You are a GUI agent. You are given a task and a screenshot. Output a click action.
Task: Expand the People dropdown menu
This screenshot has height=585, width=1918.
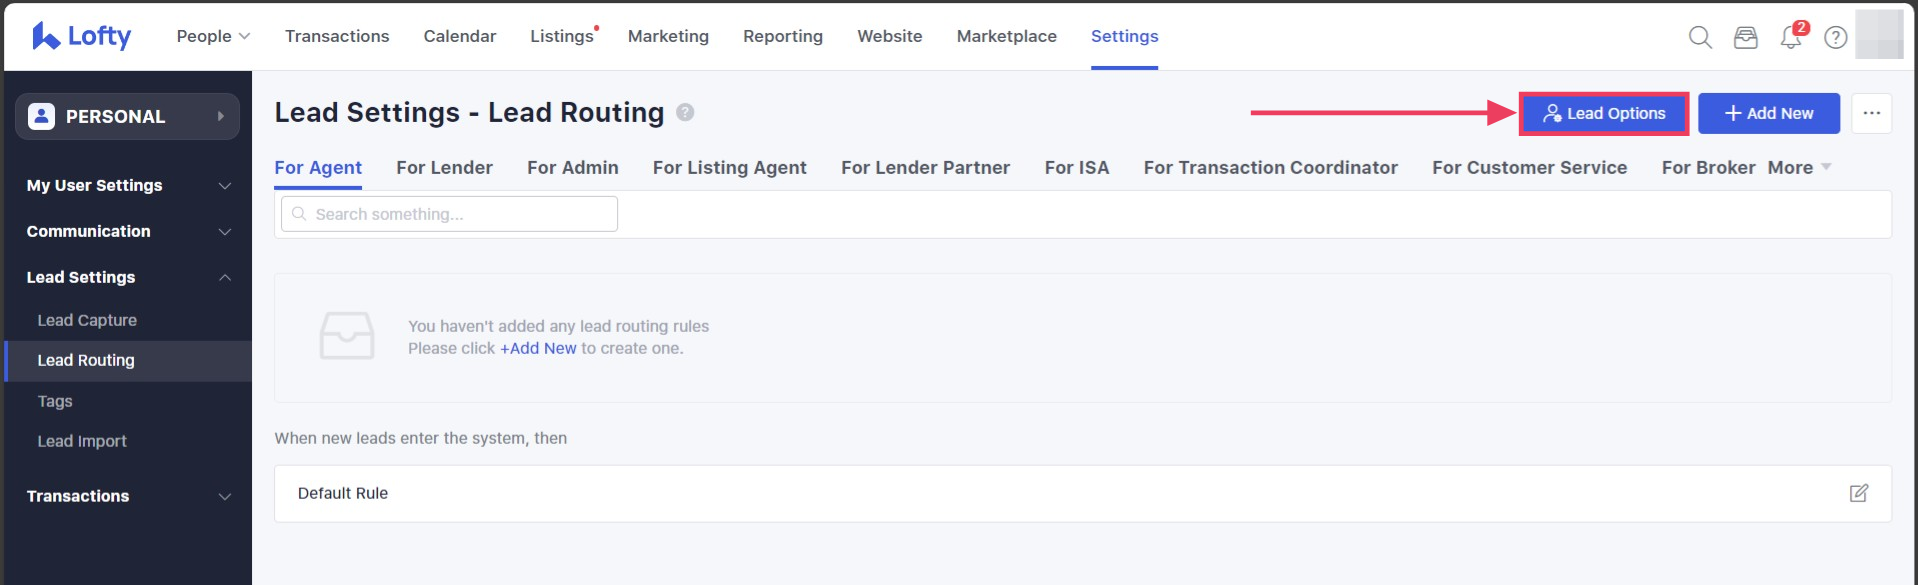[213, 36]
